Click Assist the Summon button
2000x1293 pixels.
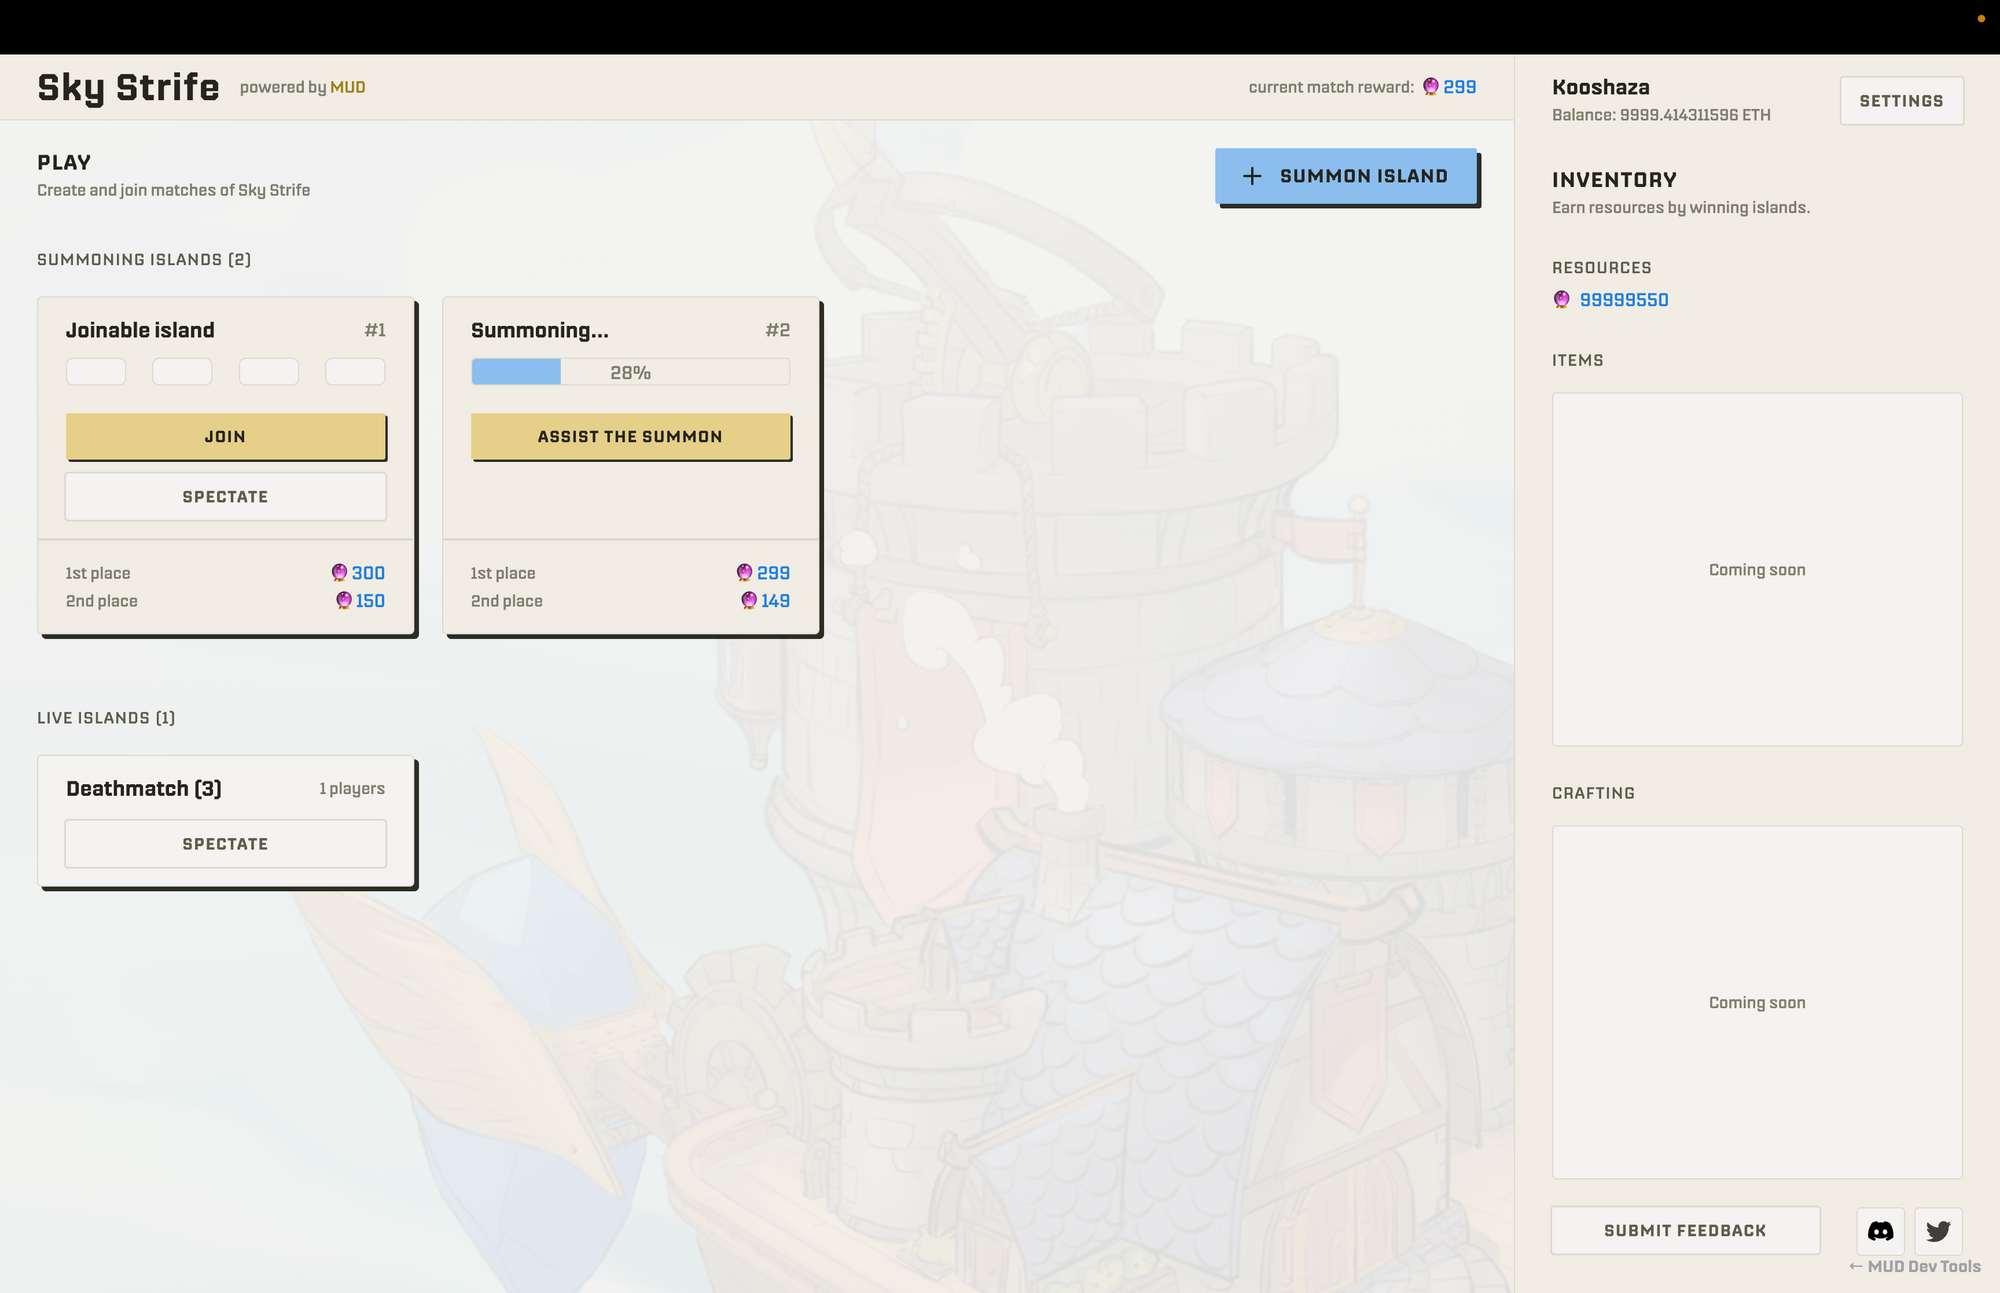631,437
